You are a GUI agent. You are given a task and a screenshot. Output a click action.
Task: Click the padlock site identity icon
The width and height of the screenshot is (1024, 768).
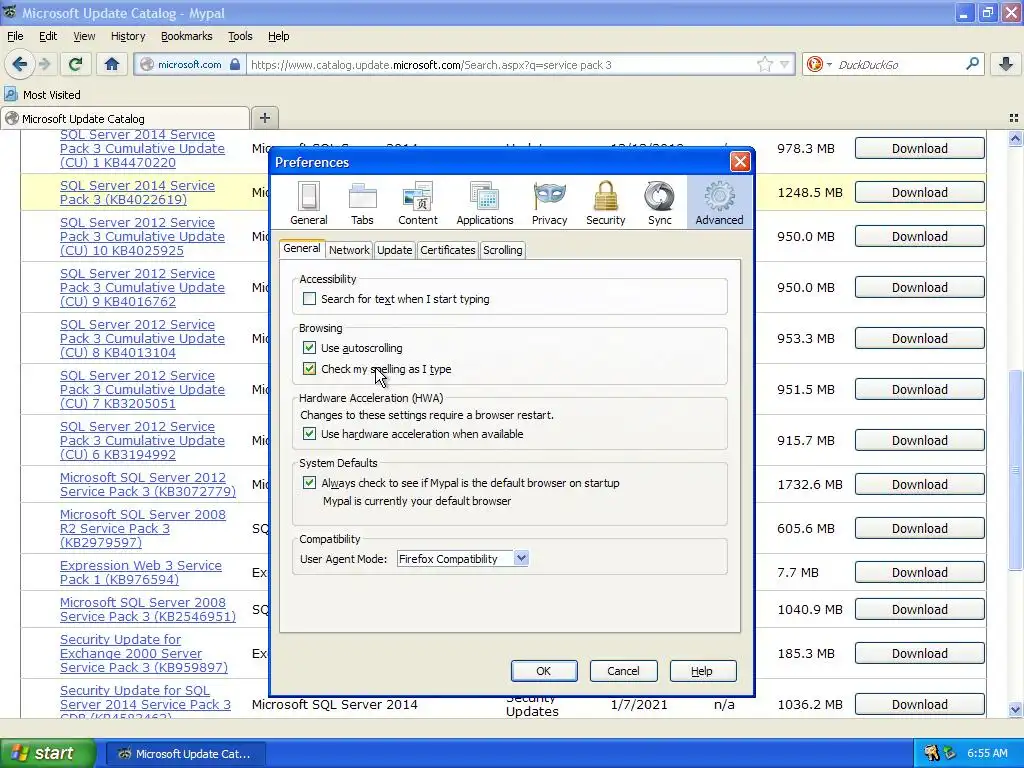tap(234, 64)
